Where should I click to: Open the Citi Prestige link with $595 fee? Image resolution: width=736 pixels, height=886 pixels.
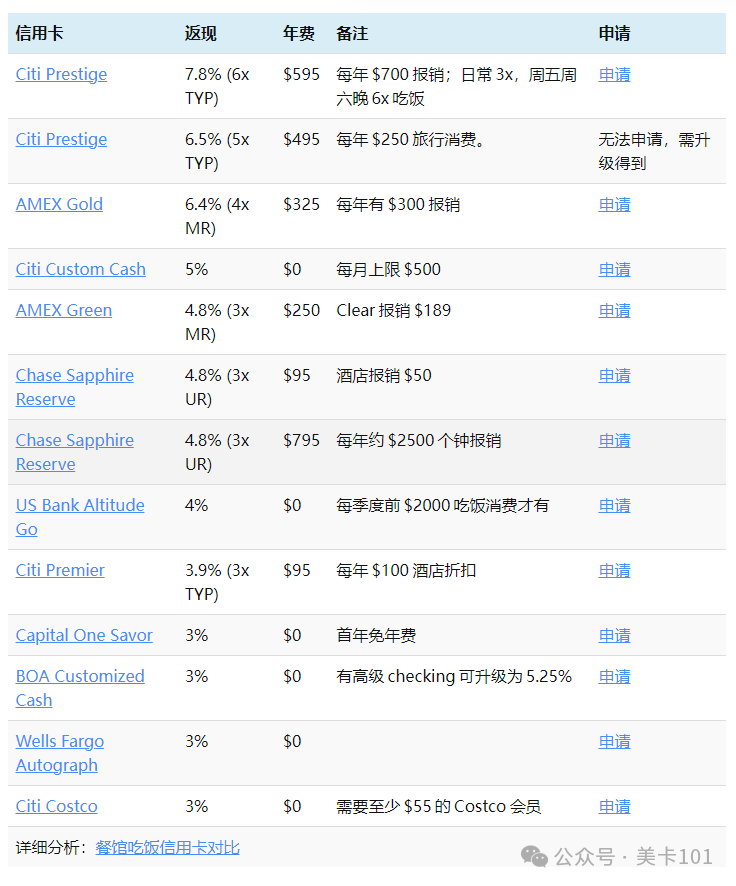tap(61, 74)
